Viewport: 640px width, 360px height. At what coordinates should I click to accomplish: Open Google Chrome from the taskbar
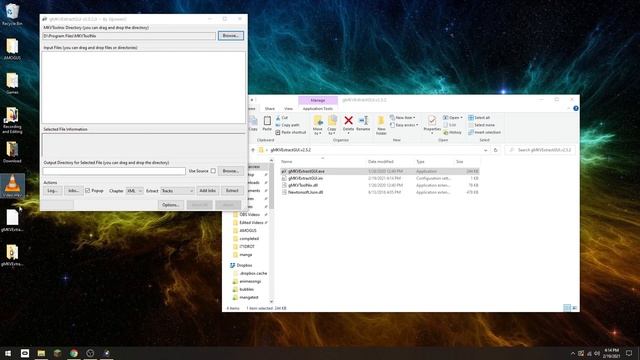coord(74,353)
